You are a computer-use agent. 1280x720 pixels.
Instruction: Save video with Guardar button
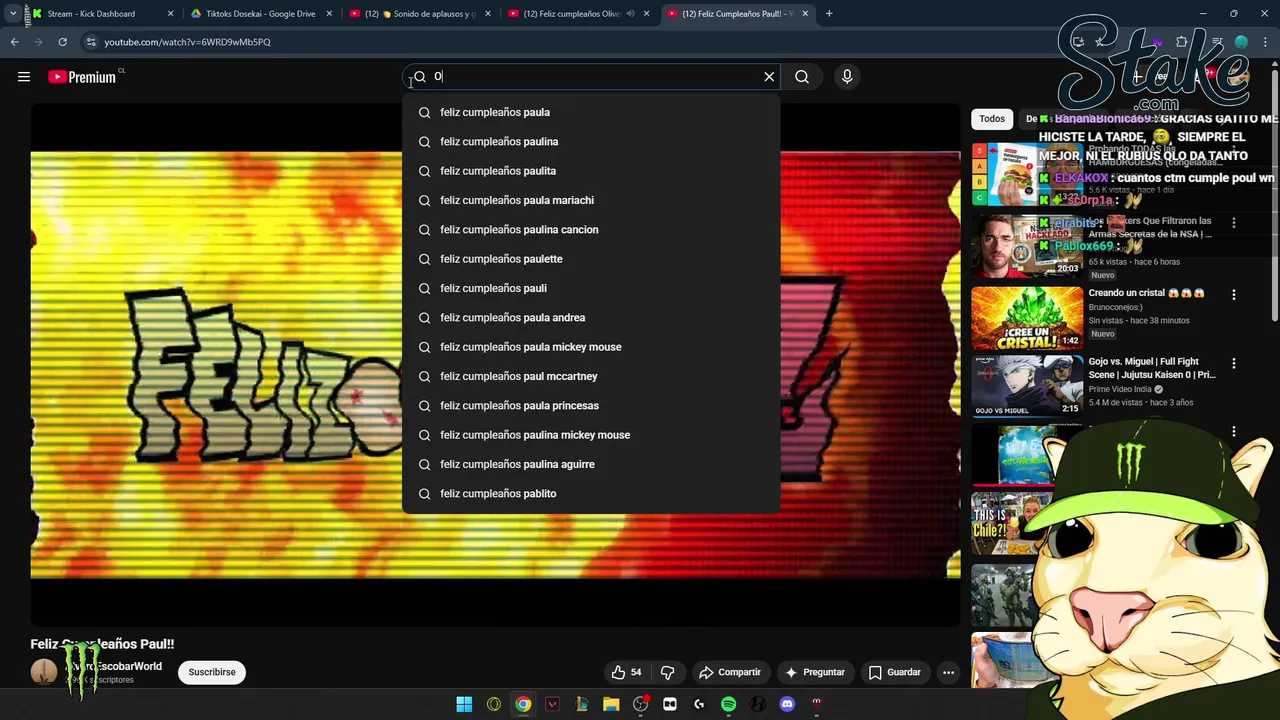point(894,672)
